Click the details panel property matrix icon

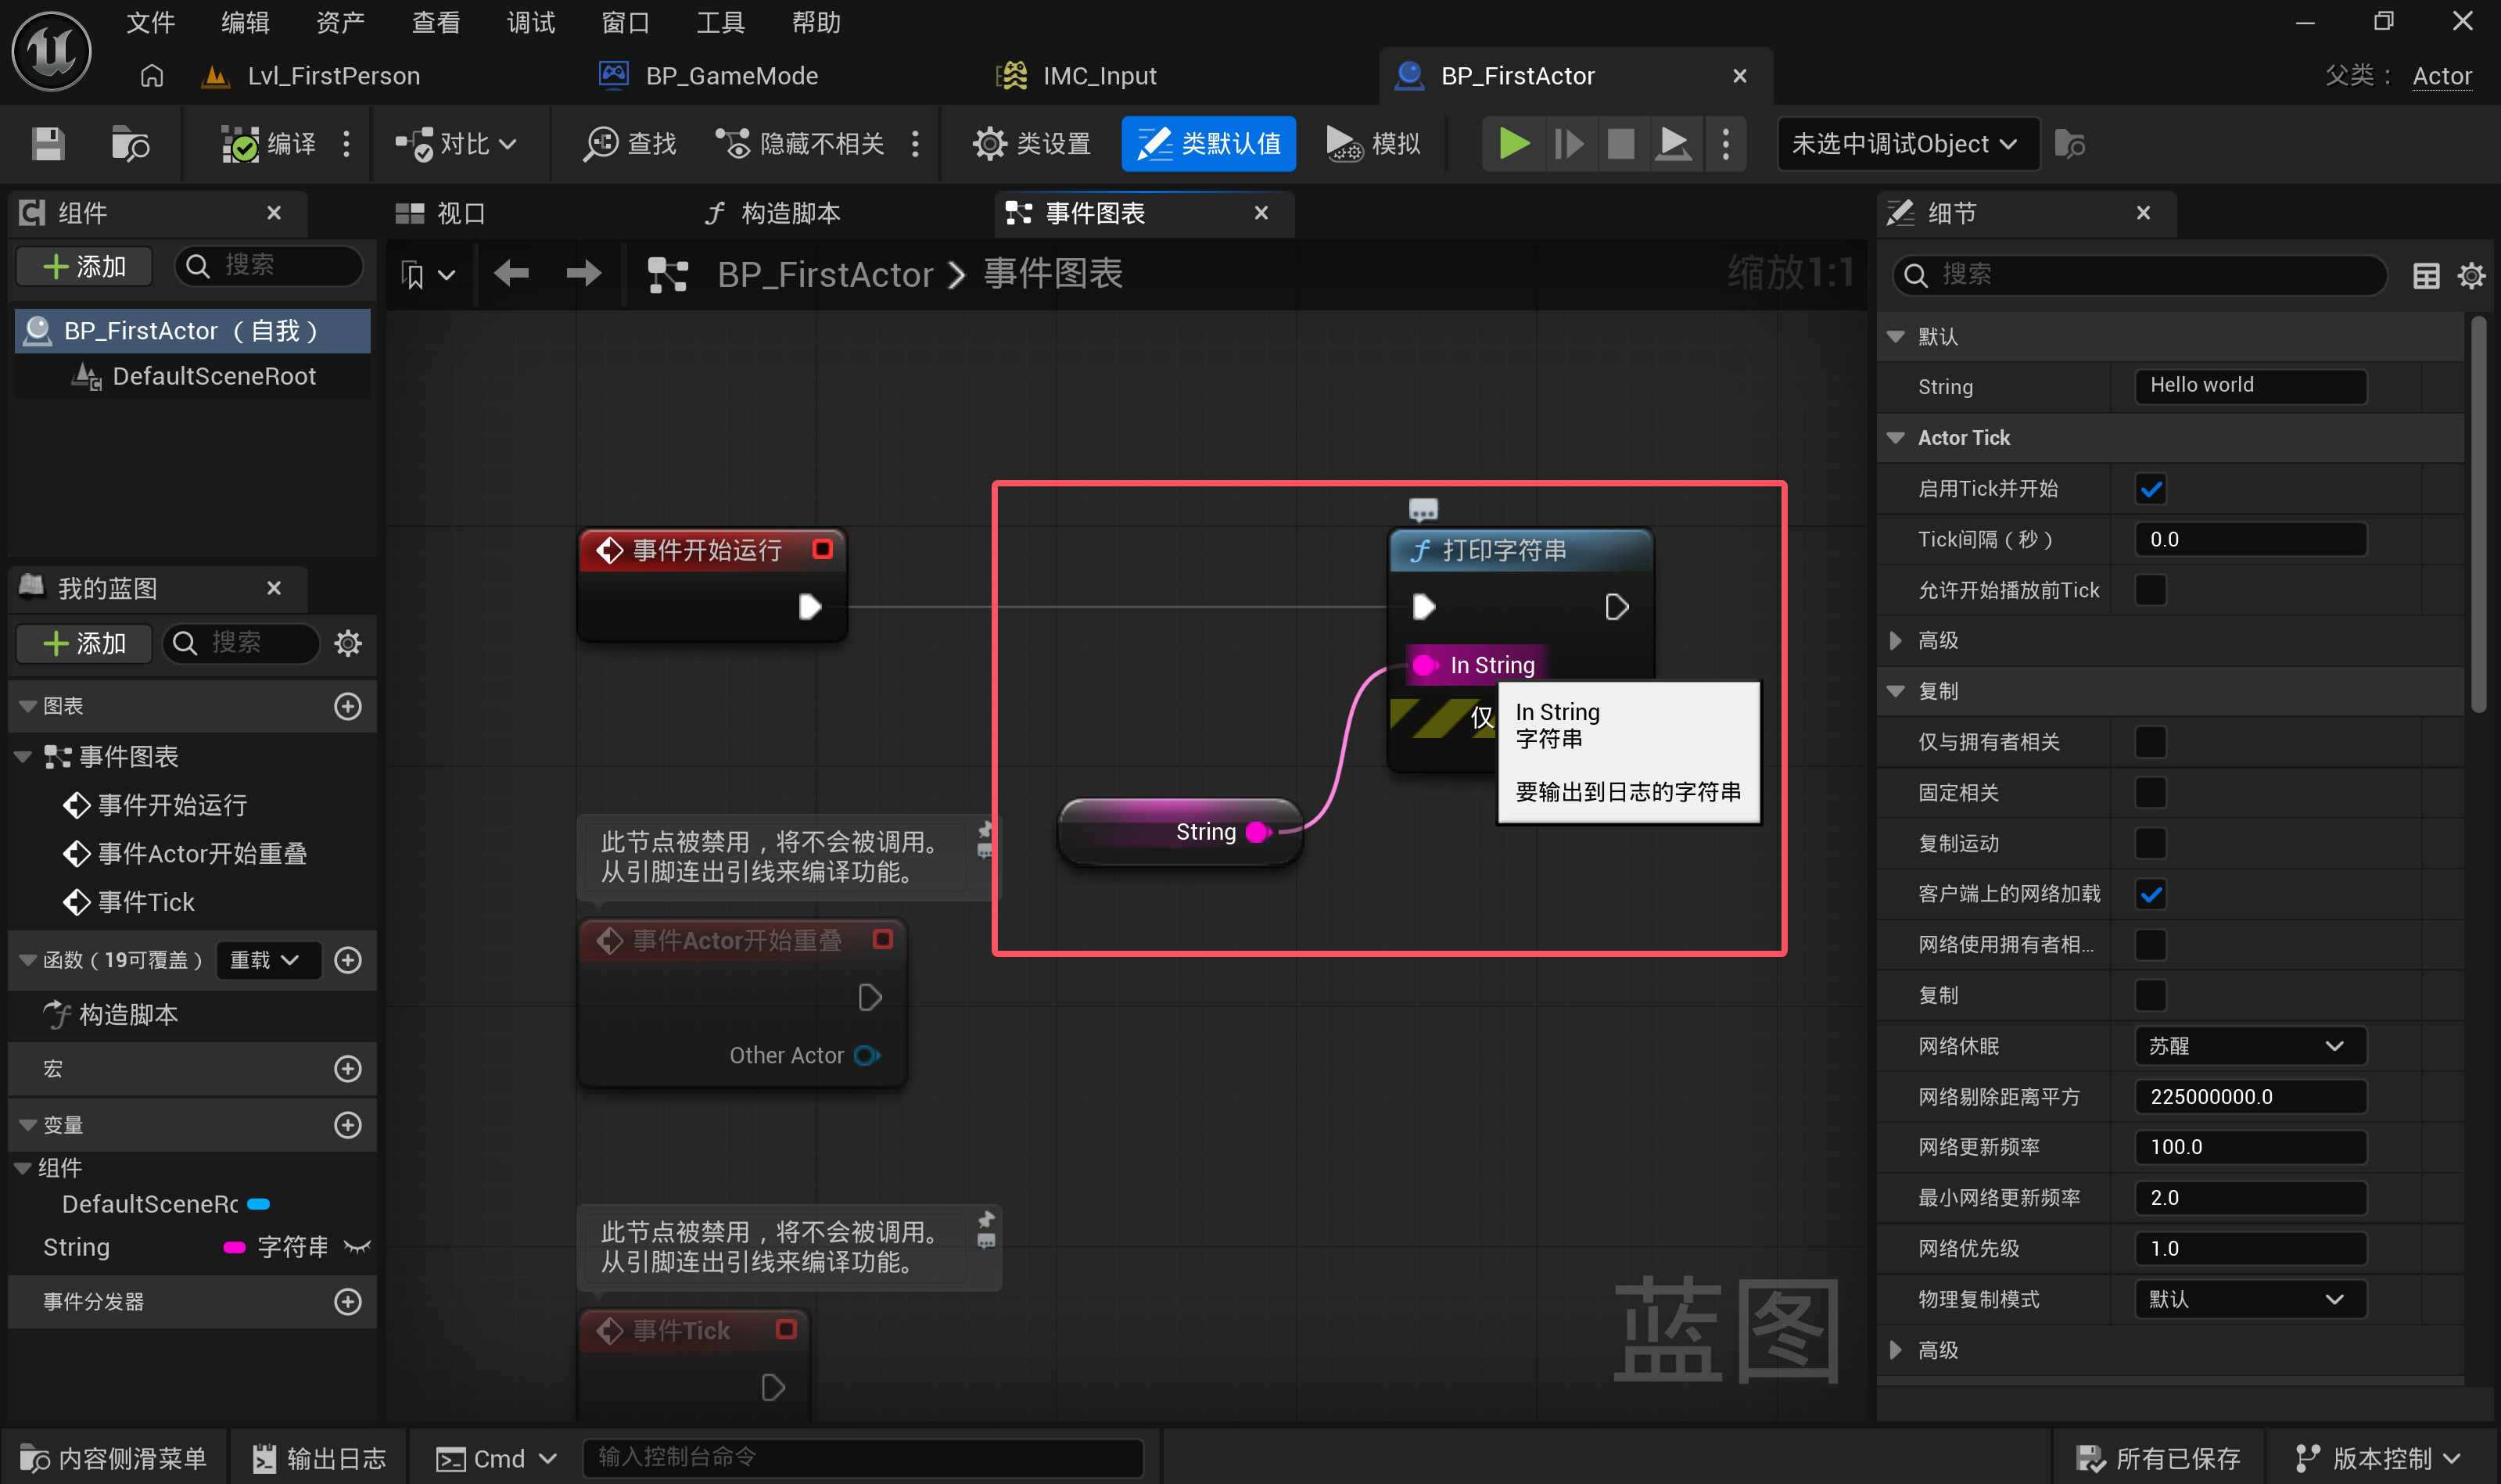pos(2425,275)
